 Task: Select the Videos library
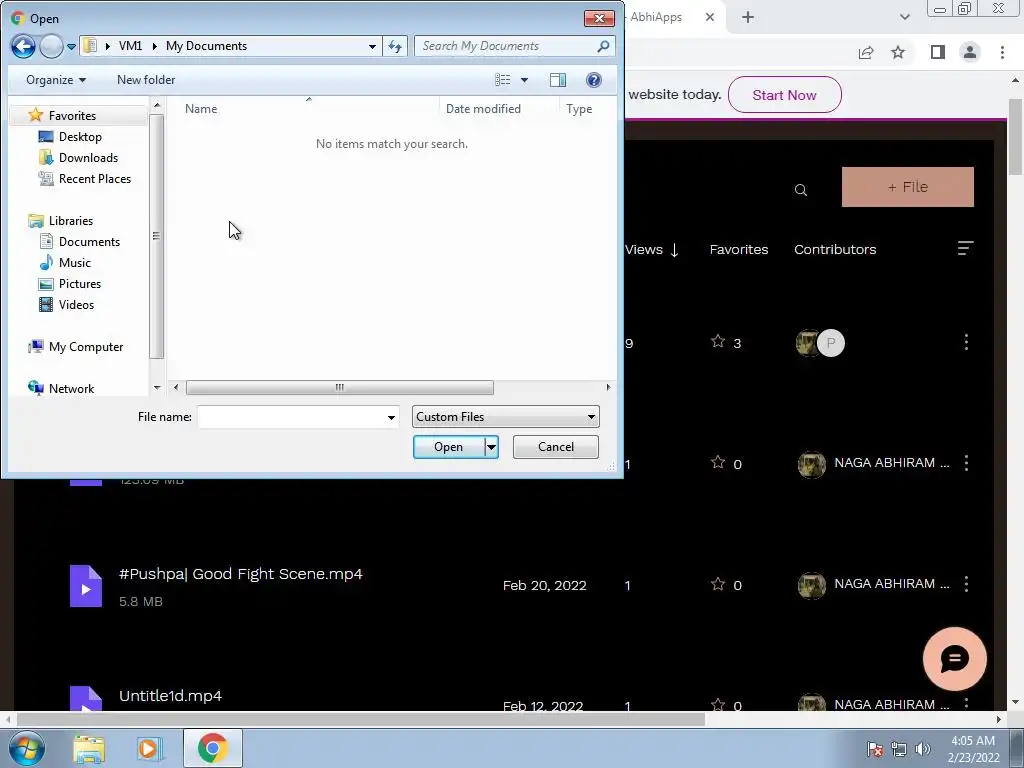coord(76,304)
